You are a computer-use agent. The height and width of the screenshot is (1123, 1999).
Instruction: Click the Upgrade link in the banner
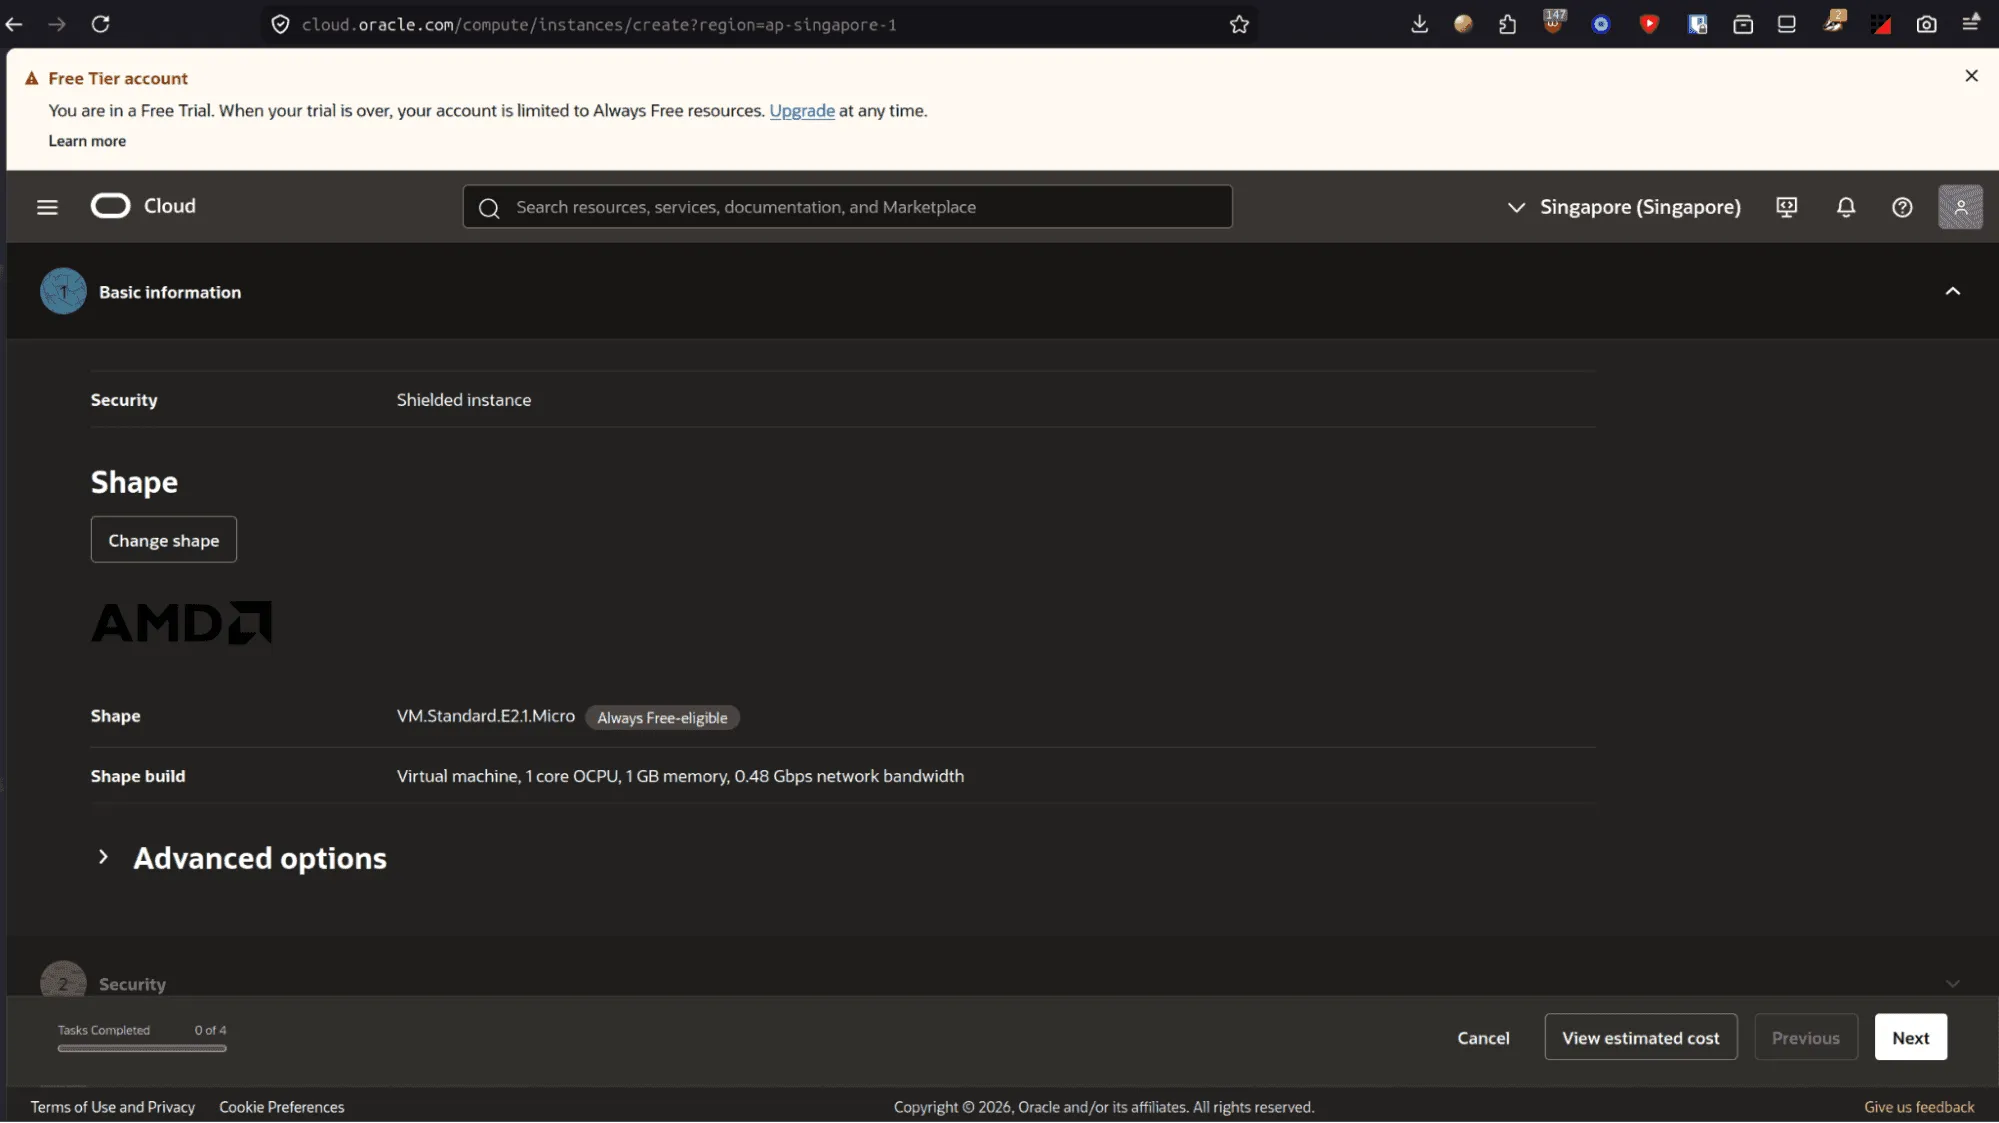802,111
